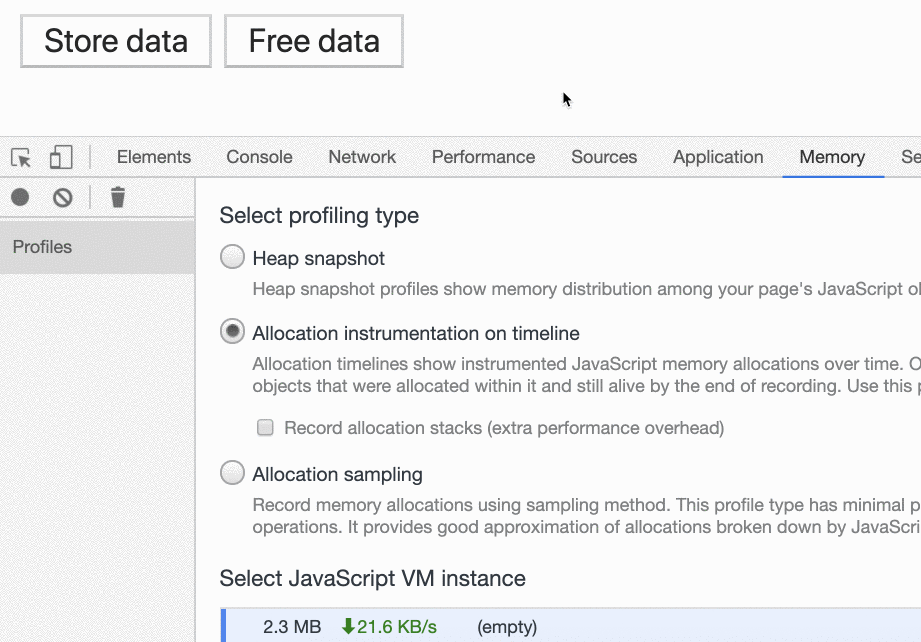This screenshot has width=921, height=642.
Task: Clear all profiles via the block icon
Action: point(62,197)
